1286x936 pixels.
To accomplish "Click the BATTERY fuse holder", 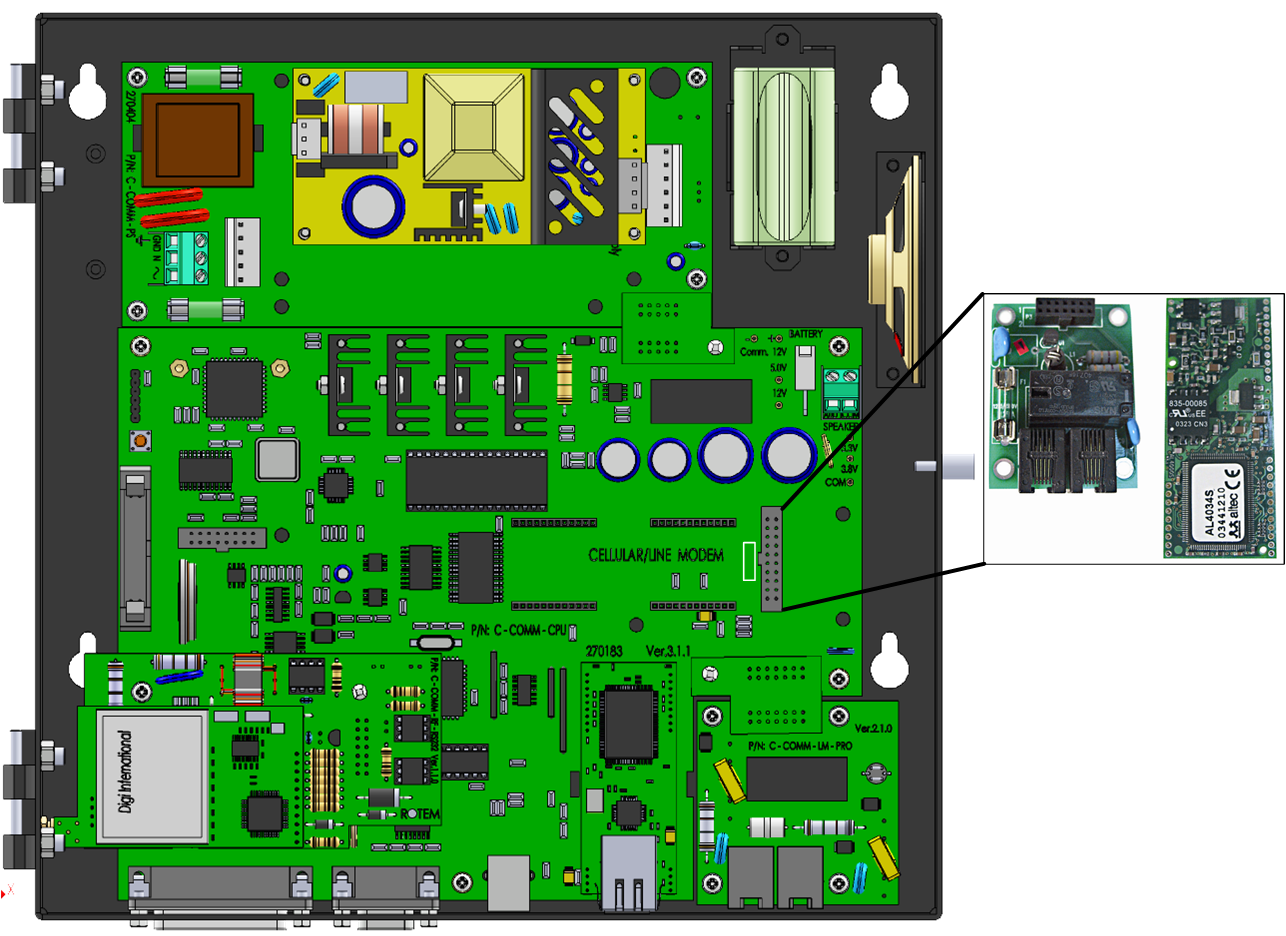I will [804, 369].
